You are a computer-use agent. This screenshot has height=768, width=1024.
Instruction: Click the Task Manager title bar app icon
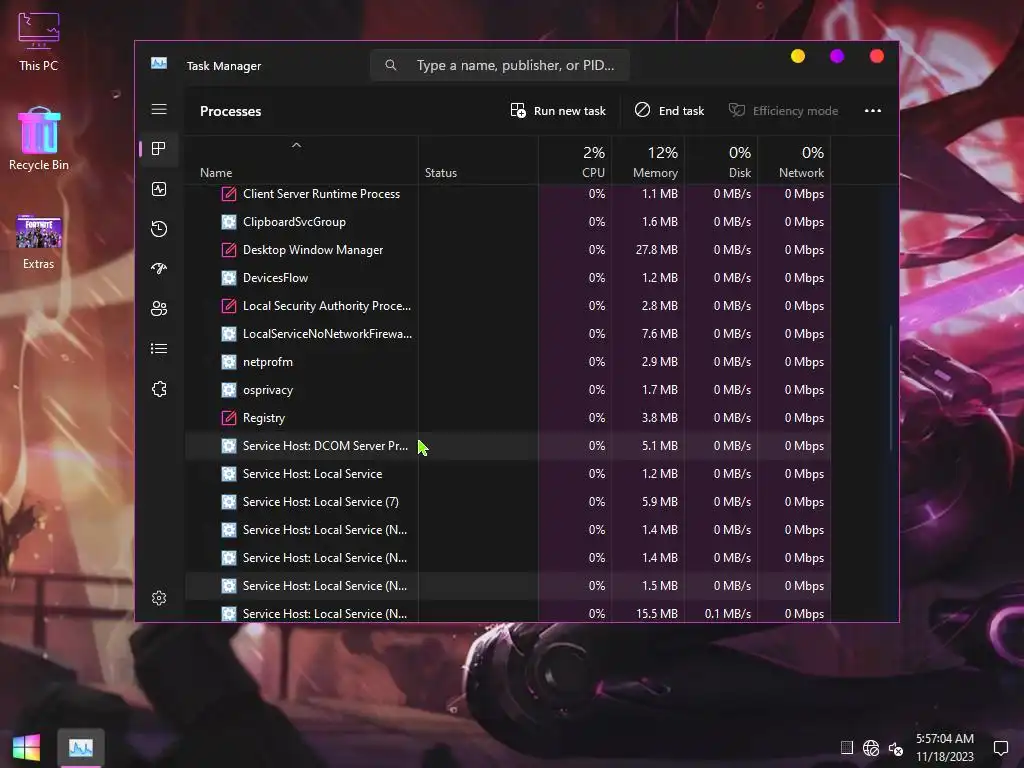click(x=159, y=63)
